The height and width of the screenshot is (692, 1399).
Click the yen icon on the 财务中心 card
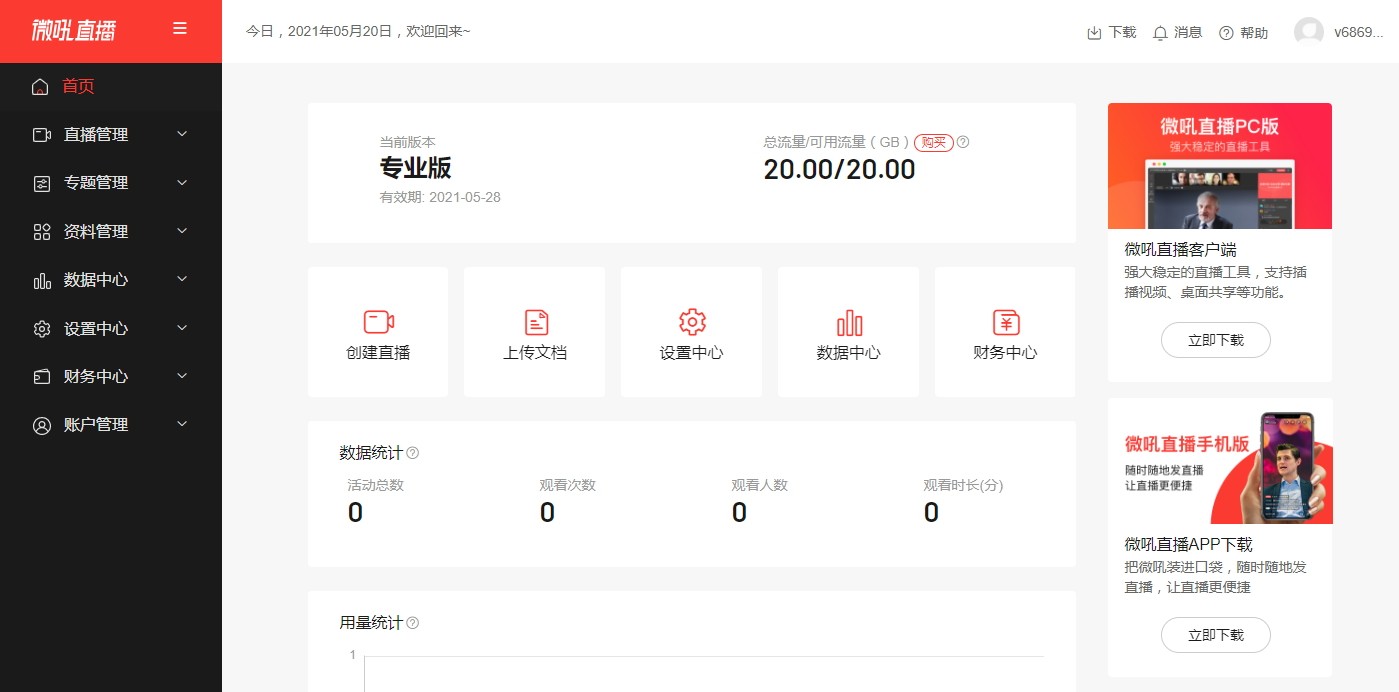pos(1006,322)
